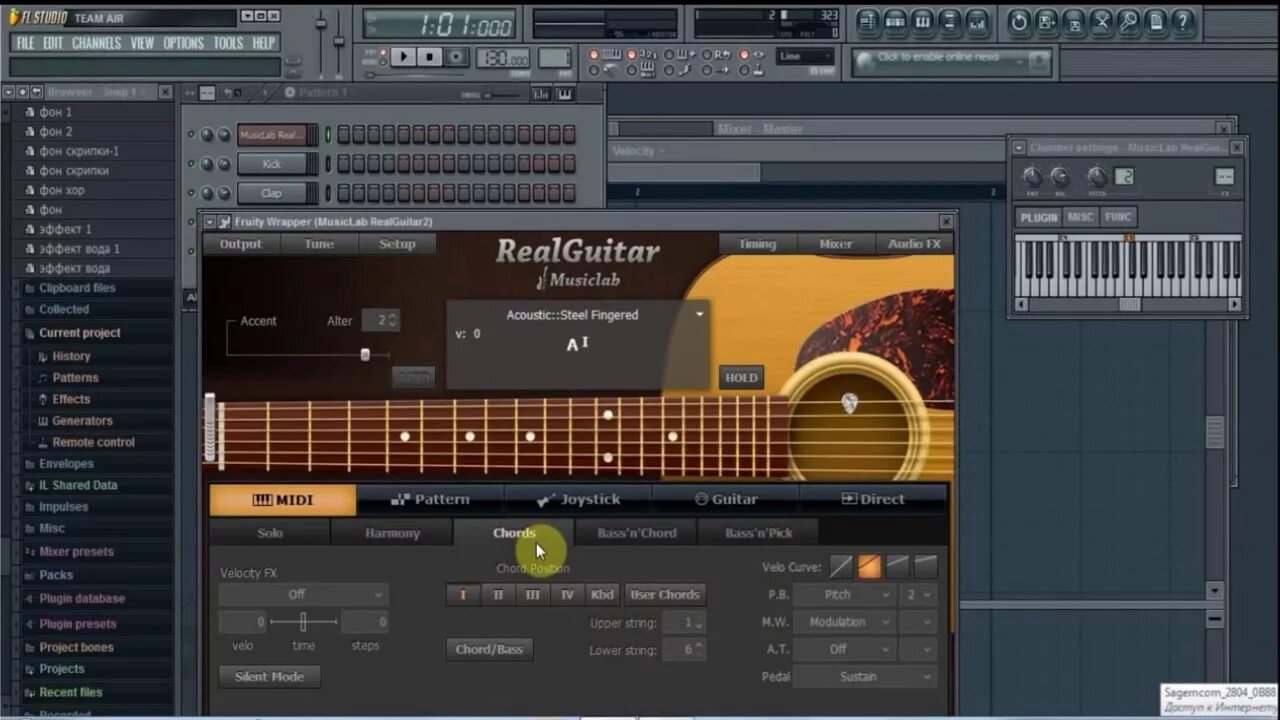Switch to the Pattern tab in RealGuitar

pyautogui.click(x=430, y=499)
